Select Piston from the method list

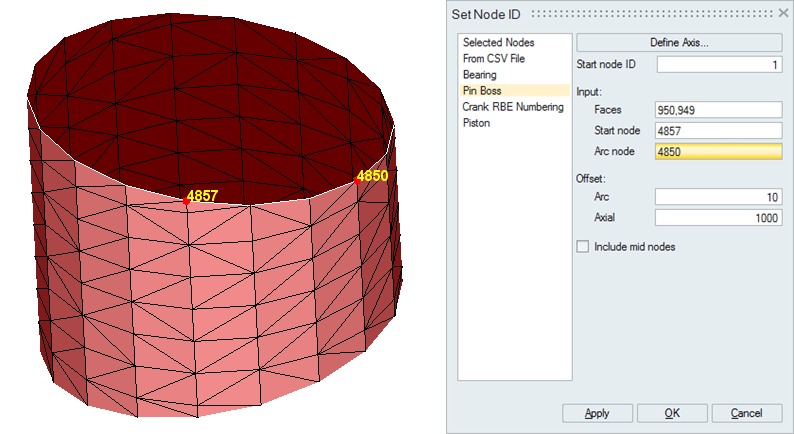477,123
